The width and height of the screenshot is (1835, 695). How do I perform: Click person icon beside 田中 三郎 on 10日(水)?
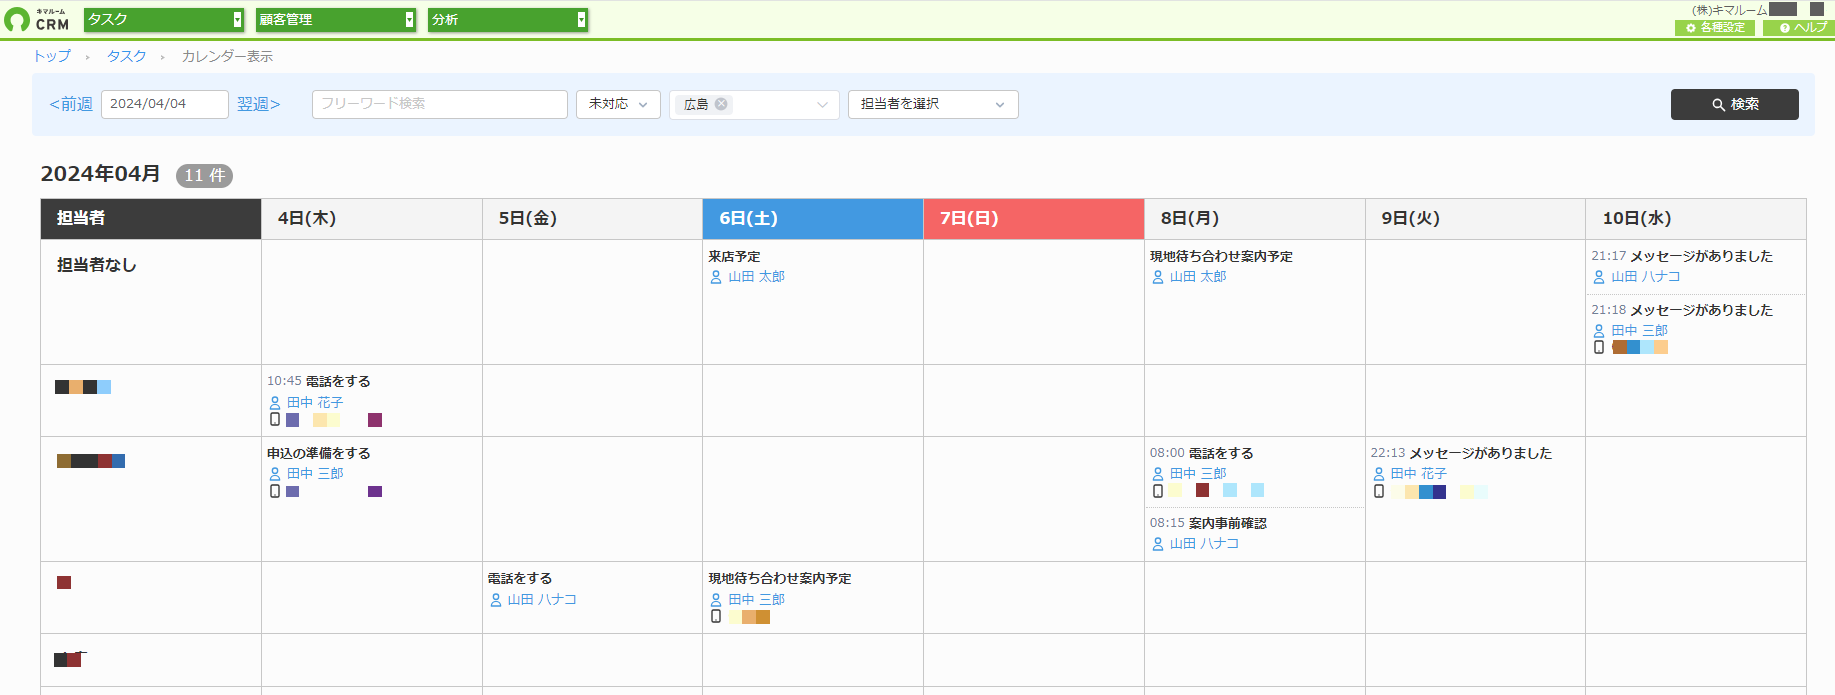click(1599, 331)
